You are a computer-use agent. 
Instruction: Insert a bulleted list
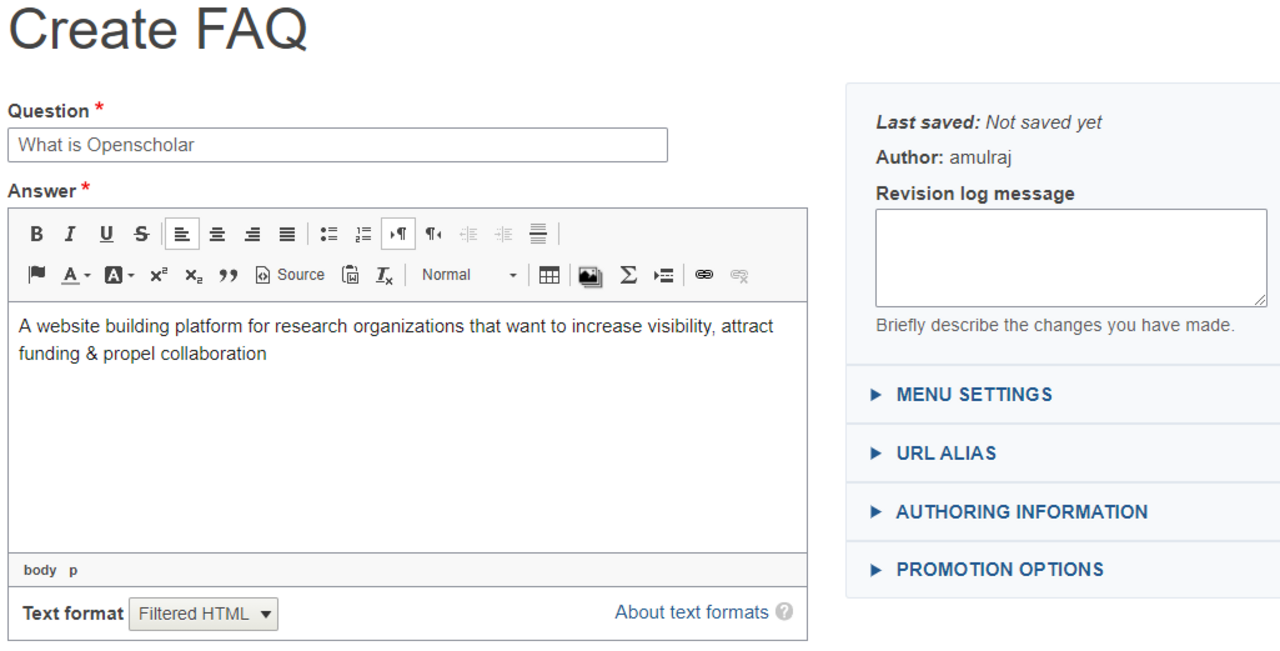328,234
